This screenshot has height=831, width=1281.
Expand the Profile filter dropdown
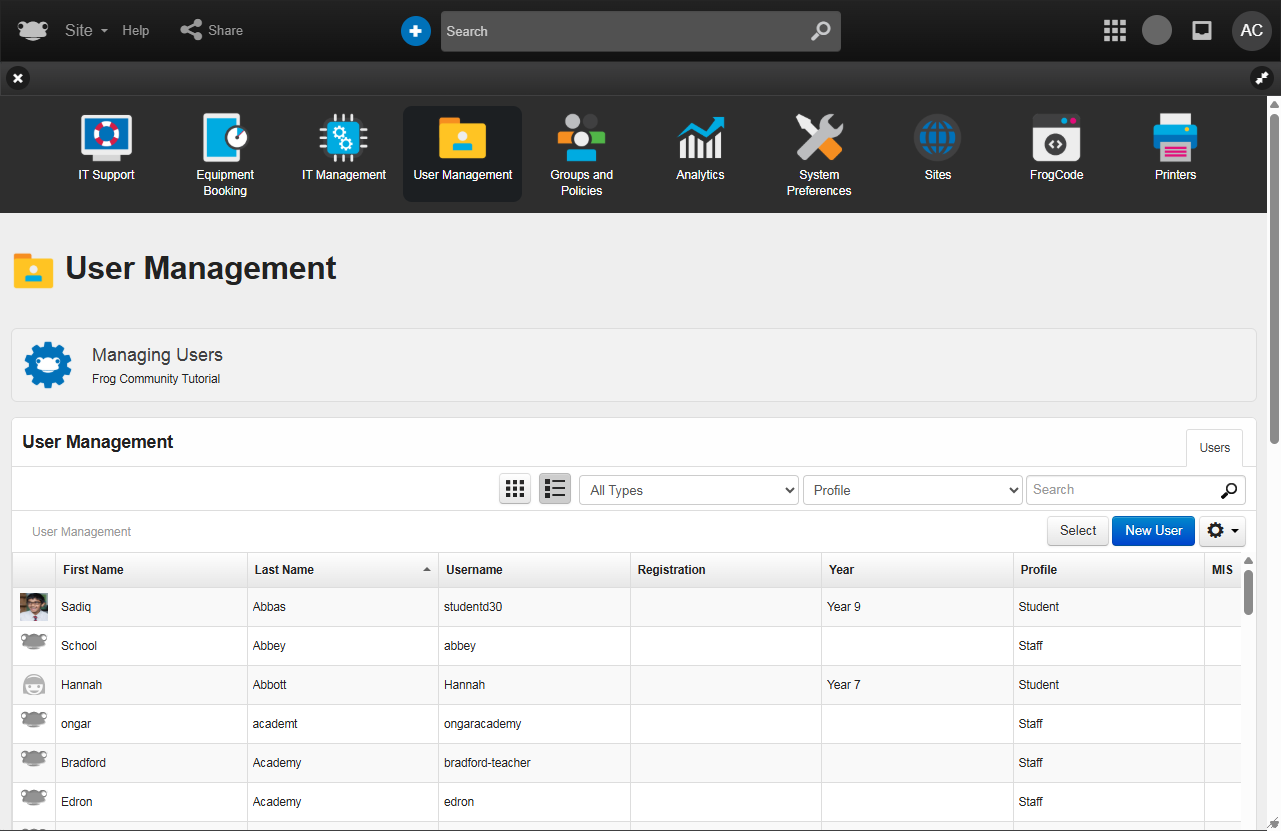(912, 490)
